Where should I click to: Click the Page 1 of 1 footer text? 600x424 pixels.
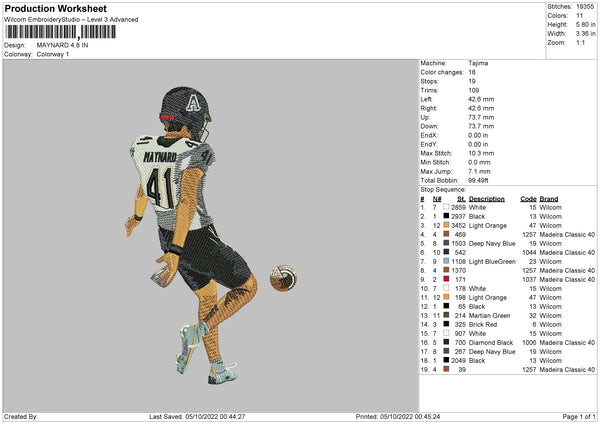(579, 416)
